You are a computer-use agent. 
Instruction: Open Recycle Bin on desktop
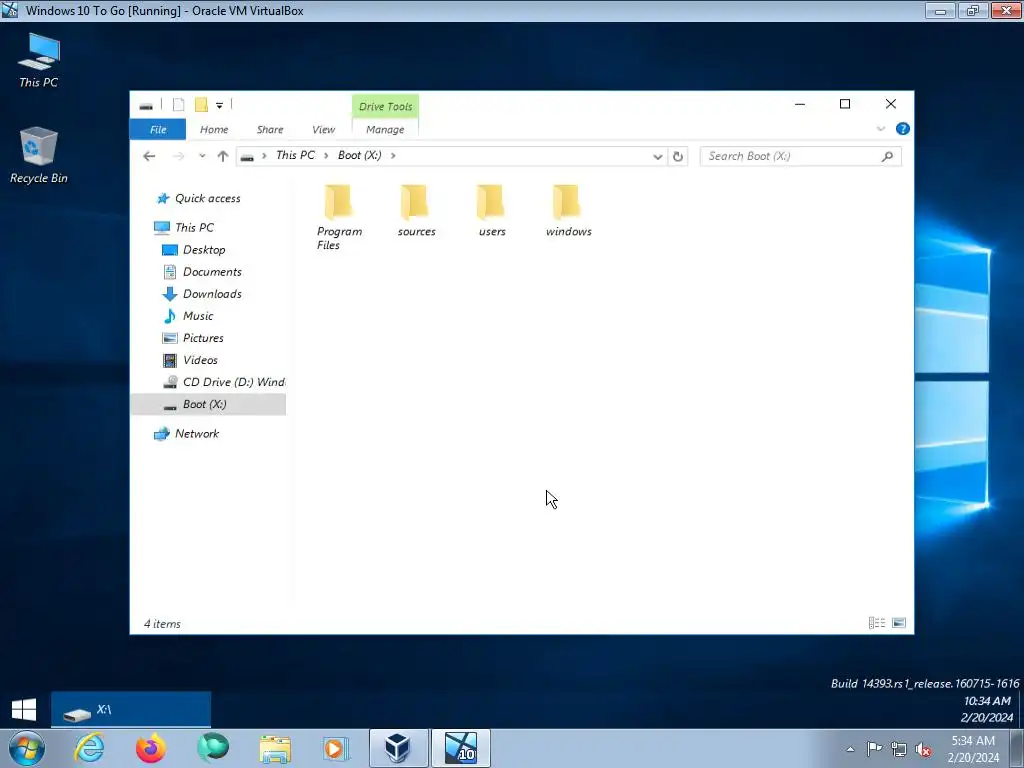39,155
